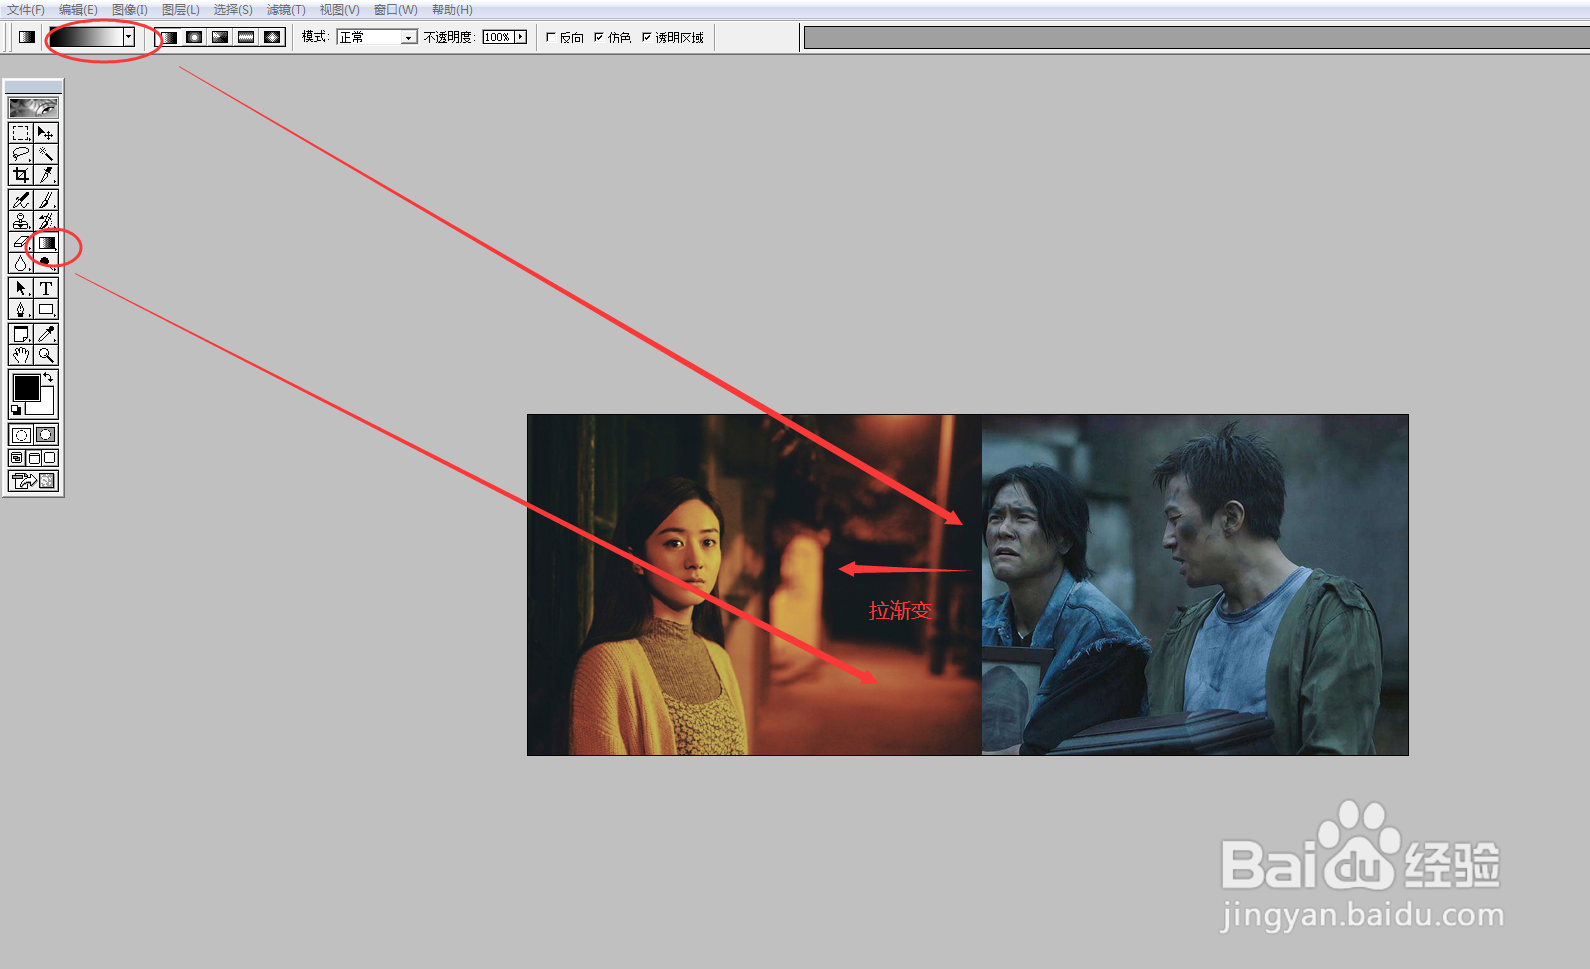Select the Rectangle shape tool

[x=46, y=309]
